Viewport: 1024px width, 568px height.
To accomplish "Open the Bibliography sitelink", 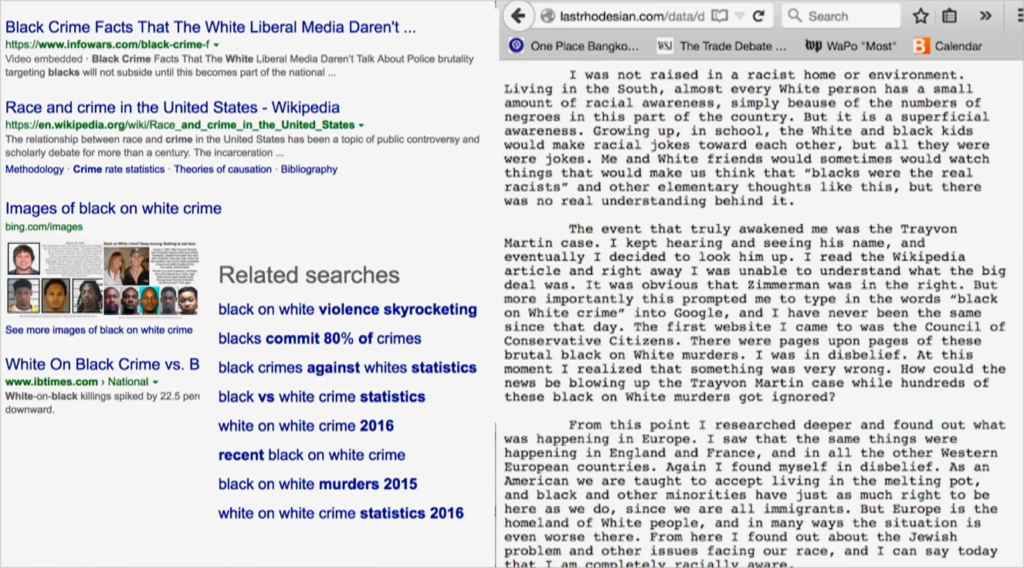I will point(309,169).
